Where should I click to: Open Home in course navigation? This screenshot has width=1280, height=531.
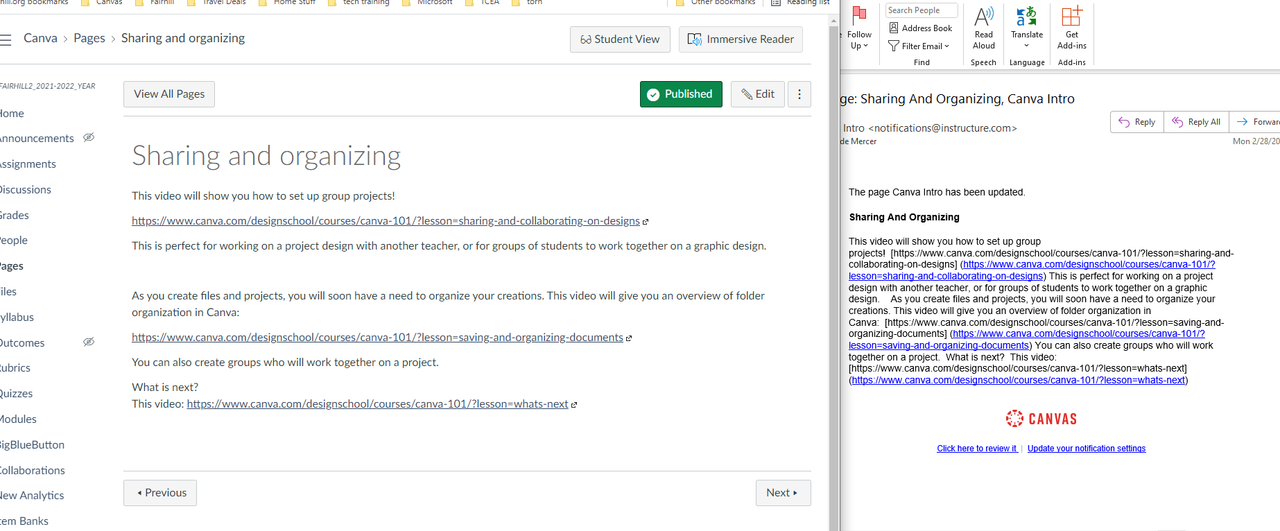coord(11,113)
